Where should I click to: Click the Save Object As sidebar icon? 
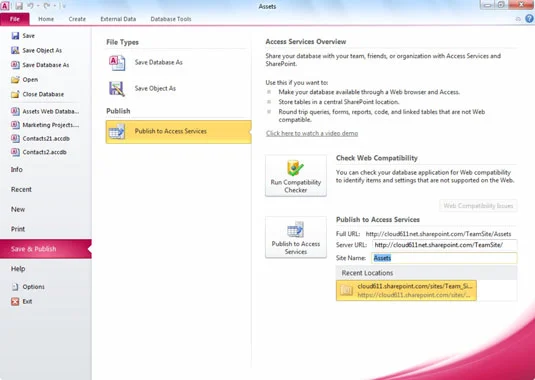(x=15, y=50)
